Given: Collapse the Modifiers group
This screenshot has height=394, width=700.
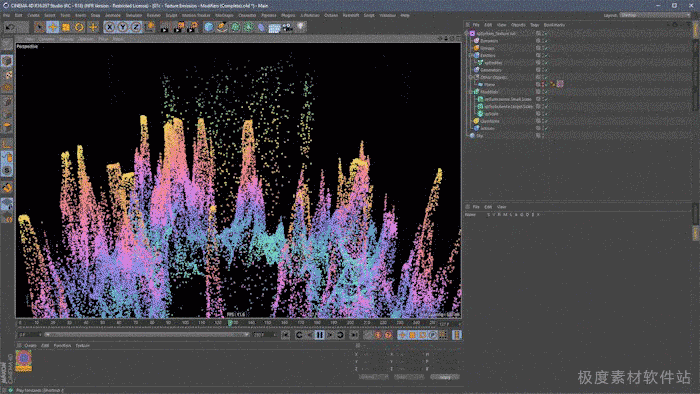Looking at the screenshot, I should [x=471, y=92].
